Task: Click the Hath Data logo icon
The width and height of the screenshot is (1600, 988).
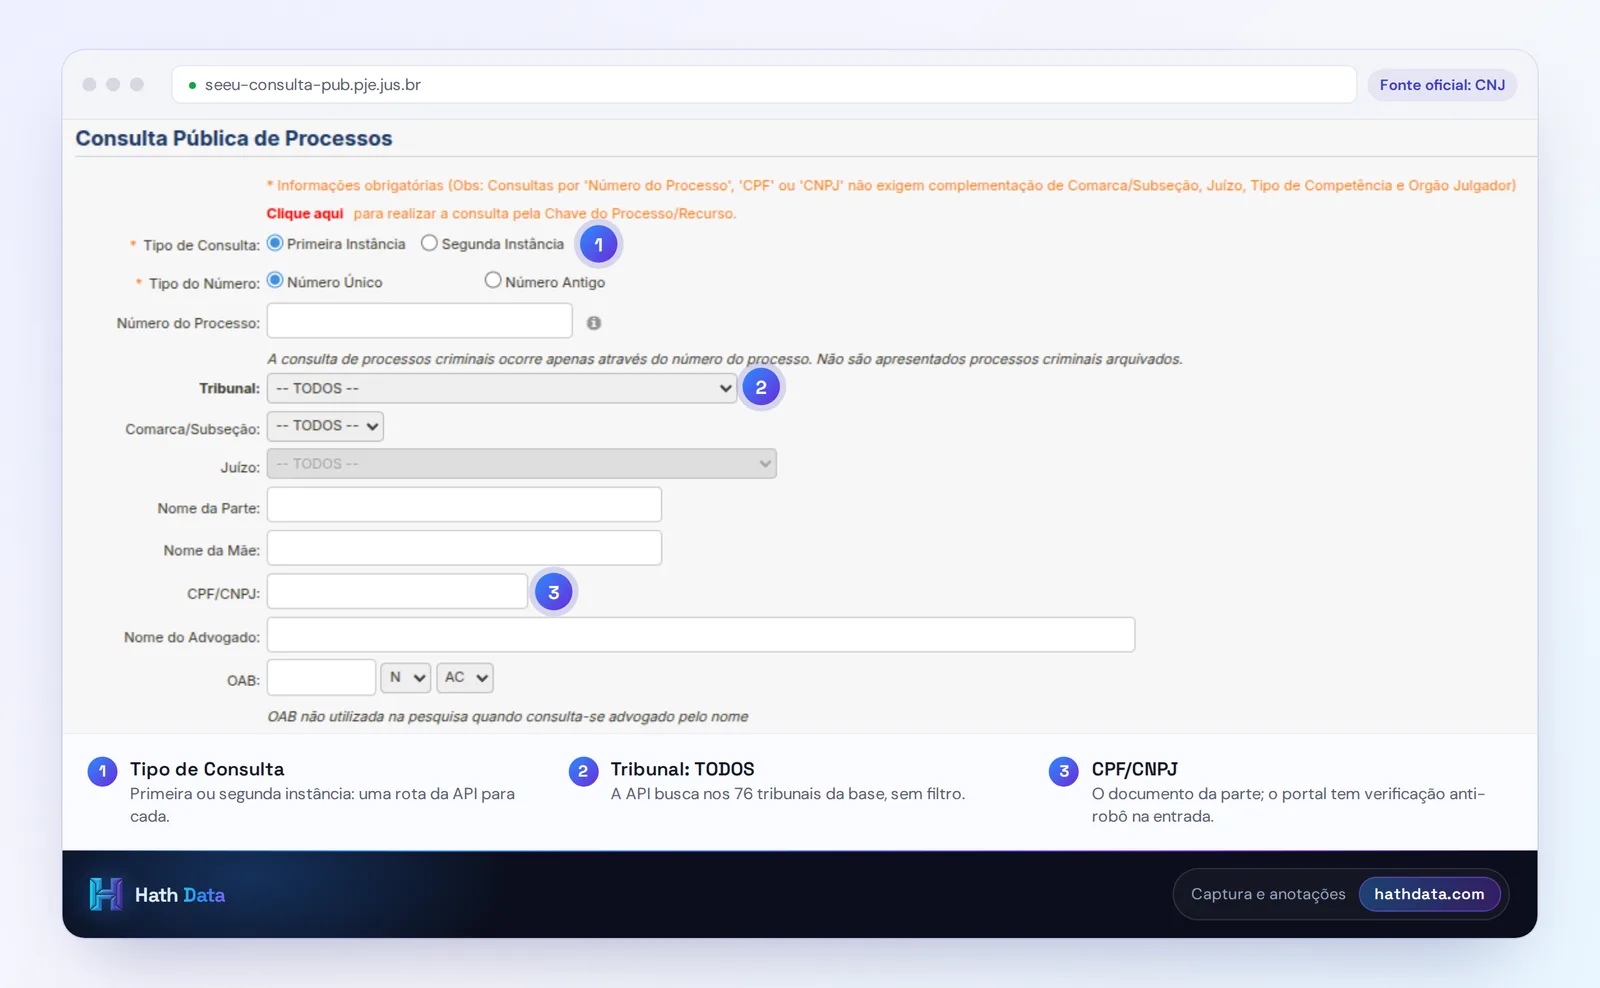Action: point(106,894)
